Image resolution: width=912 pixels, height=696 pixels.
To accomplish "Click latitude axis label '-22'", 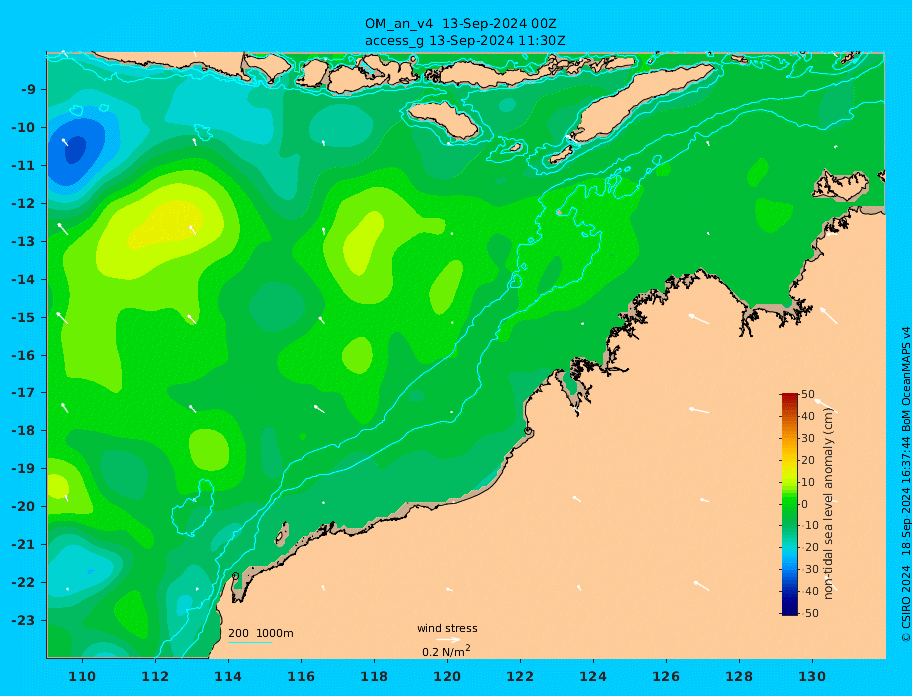I will tap(23, 583).
